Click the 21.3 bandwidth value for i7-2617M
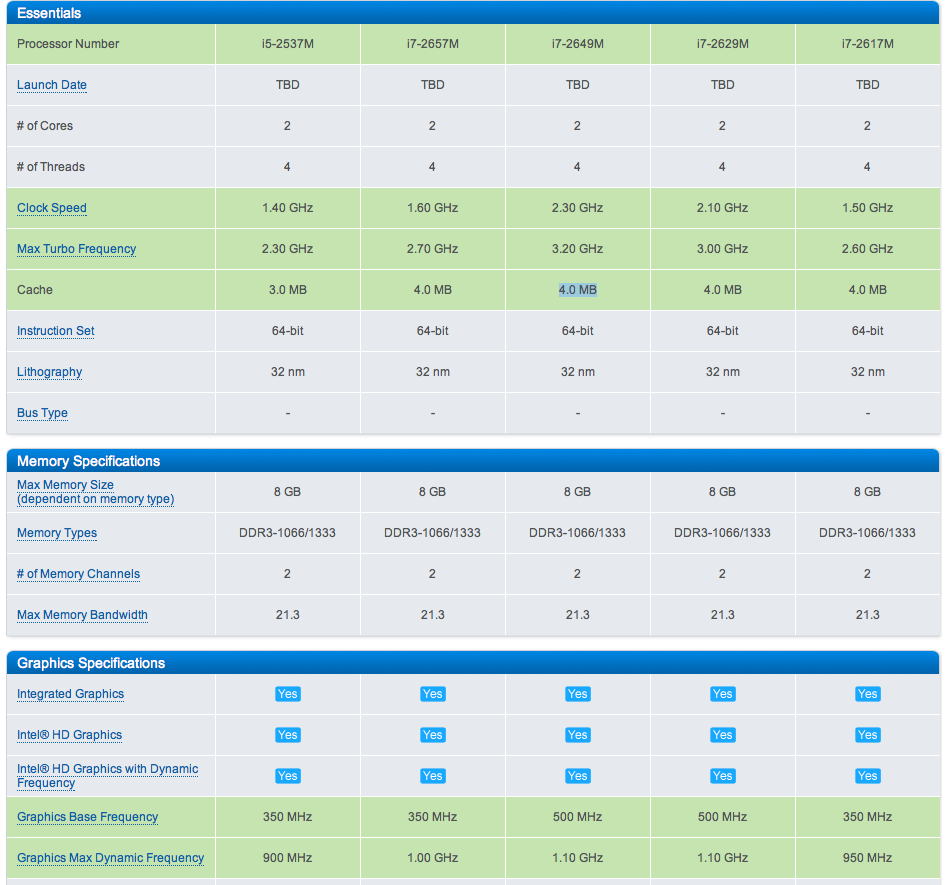Viewport: 949px width, 885px height. coord(867,615)
